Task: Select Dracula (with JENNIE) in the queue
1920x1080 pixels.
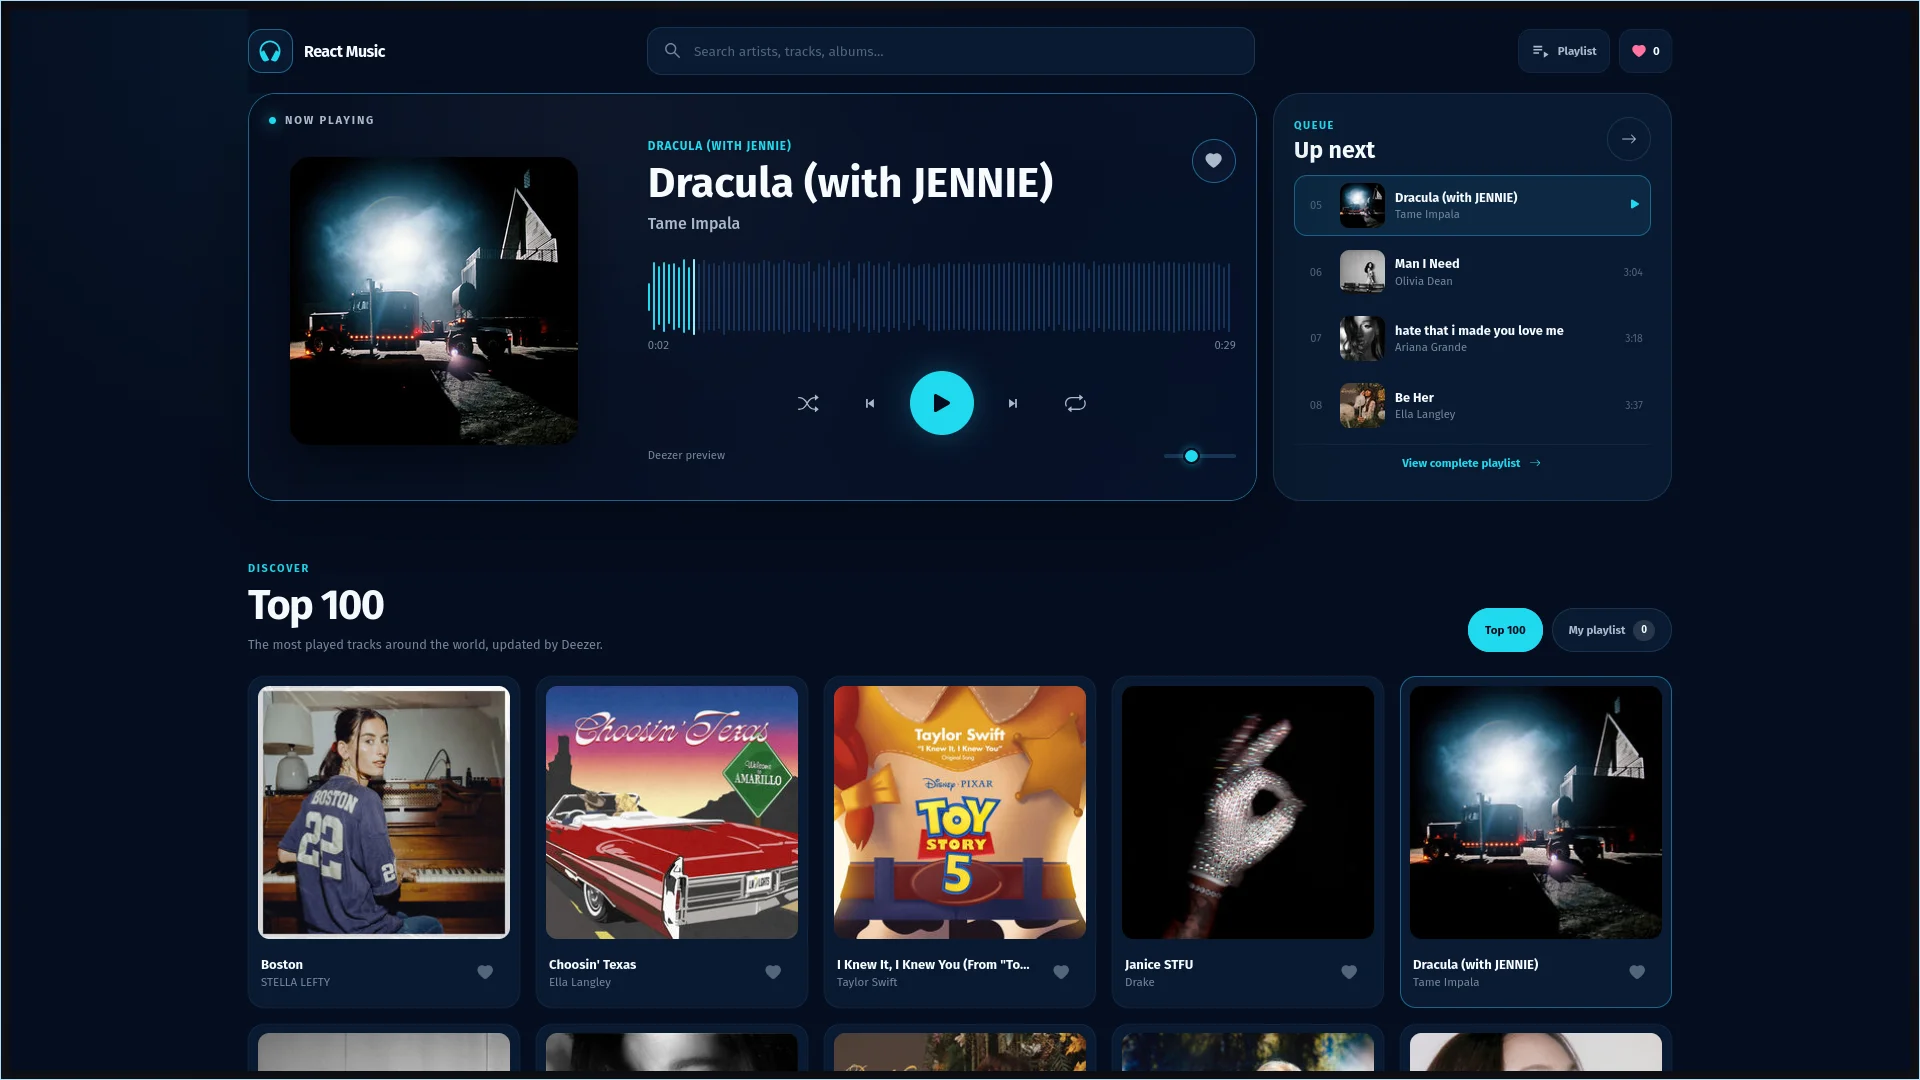Action: click(1472, 205)
